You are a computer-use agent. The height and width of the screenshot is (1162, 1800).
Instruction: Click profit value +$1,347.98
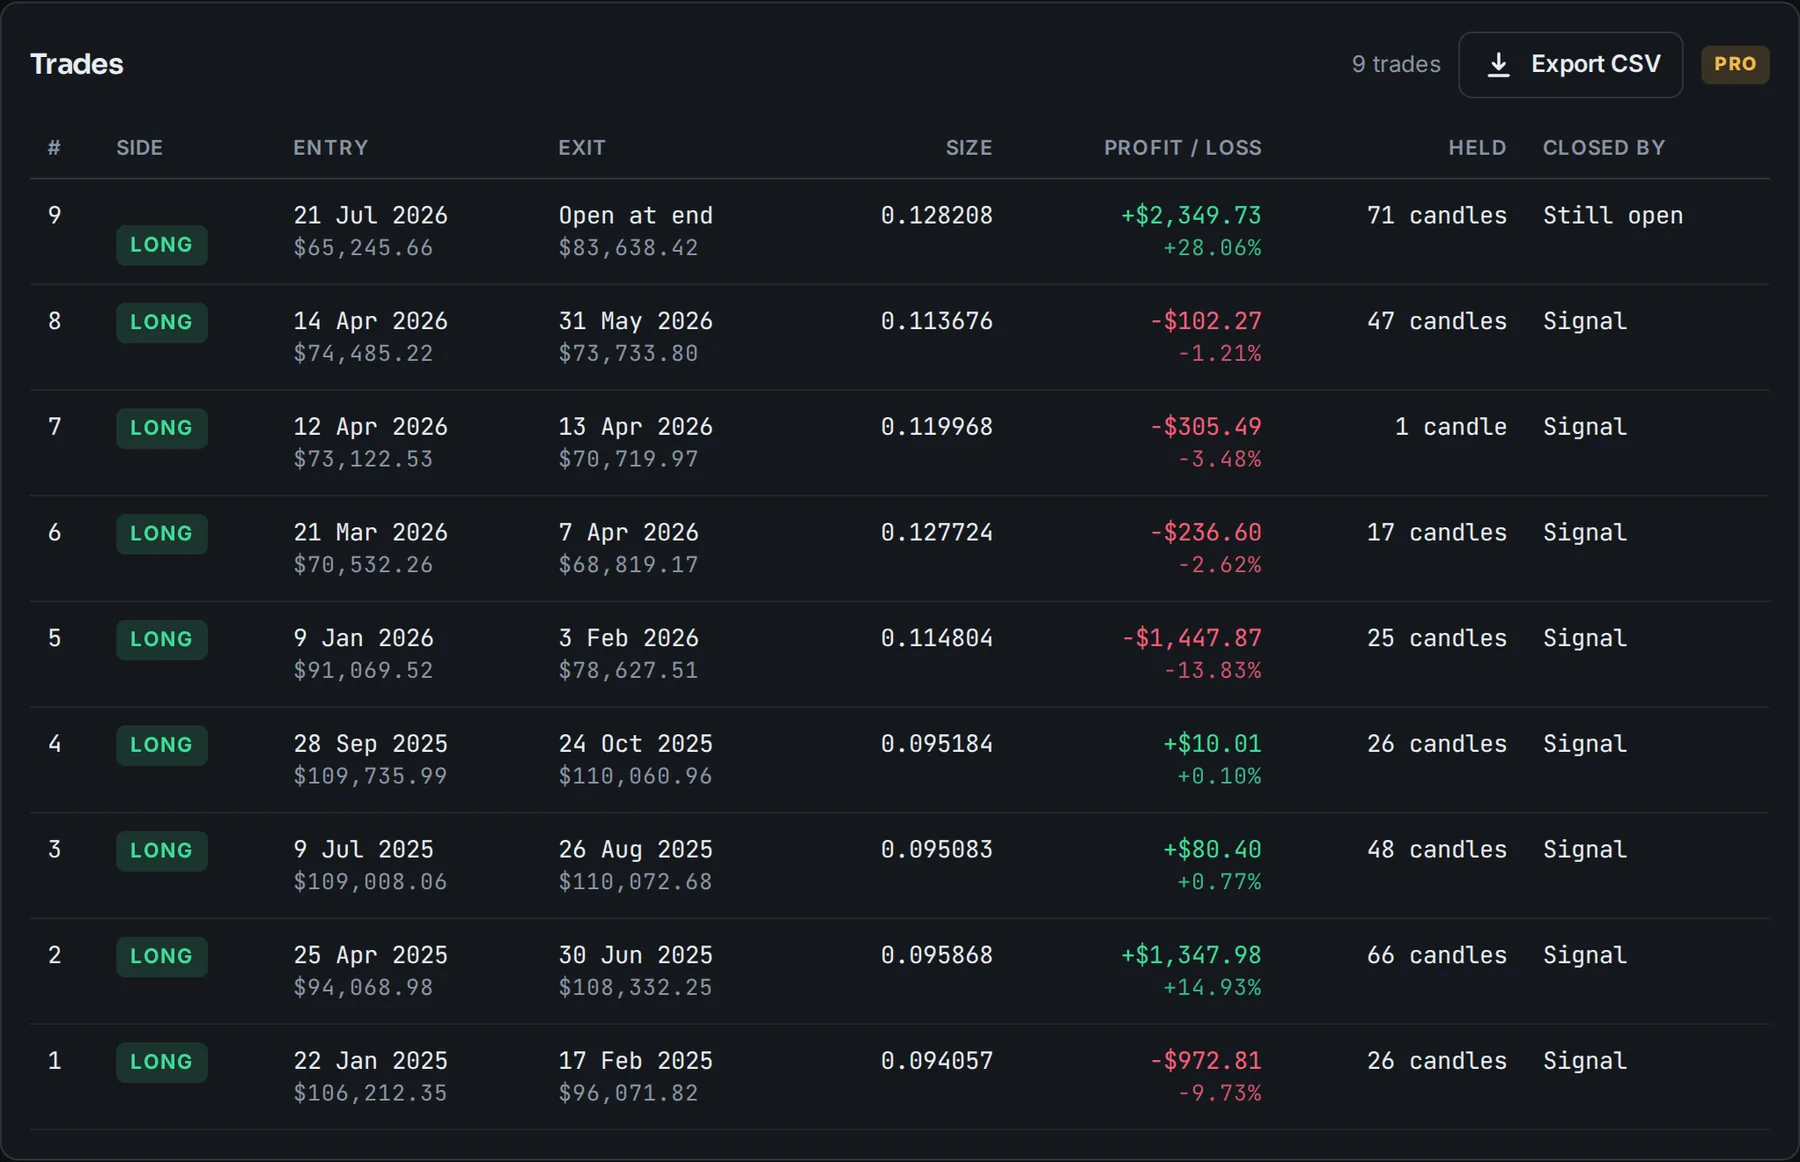pyautogui.click(x=1190, y=955)
